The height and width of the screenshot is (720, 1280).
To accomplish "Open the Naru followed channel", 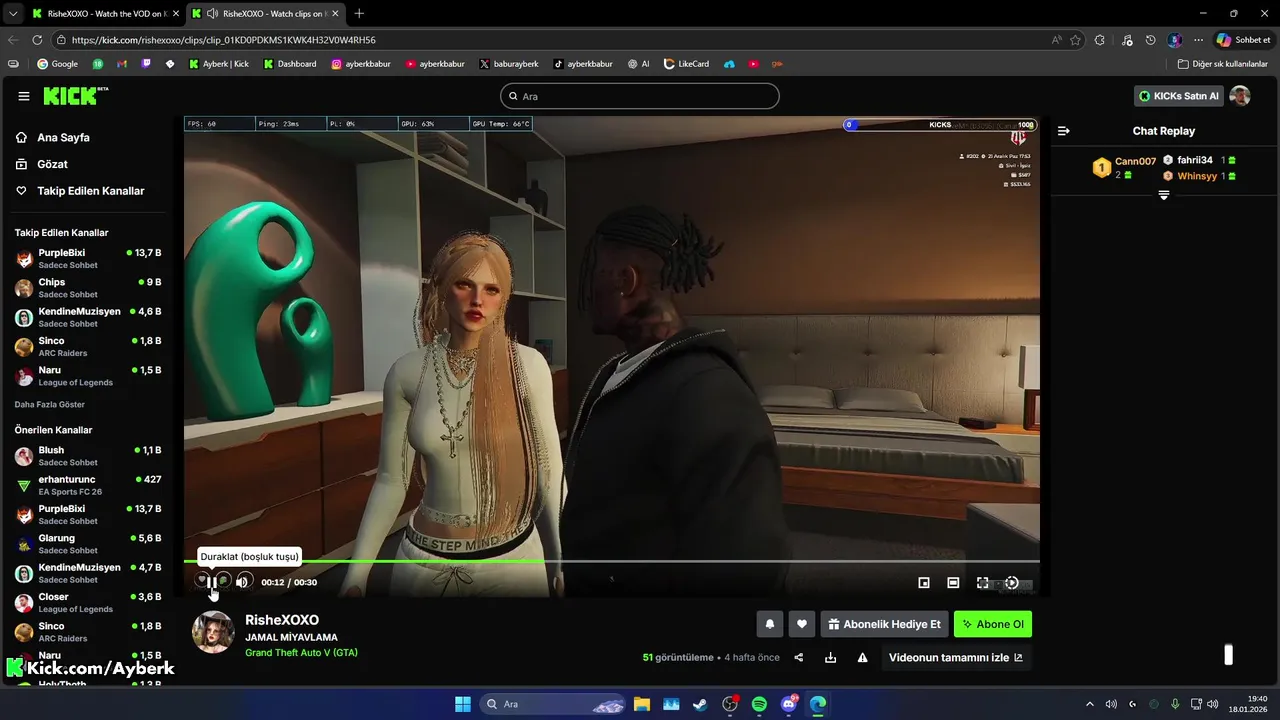I will coord(88,376).
